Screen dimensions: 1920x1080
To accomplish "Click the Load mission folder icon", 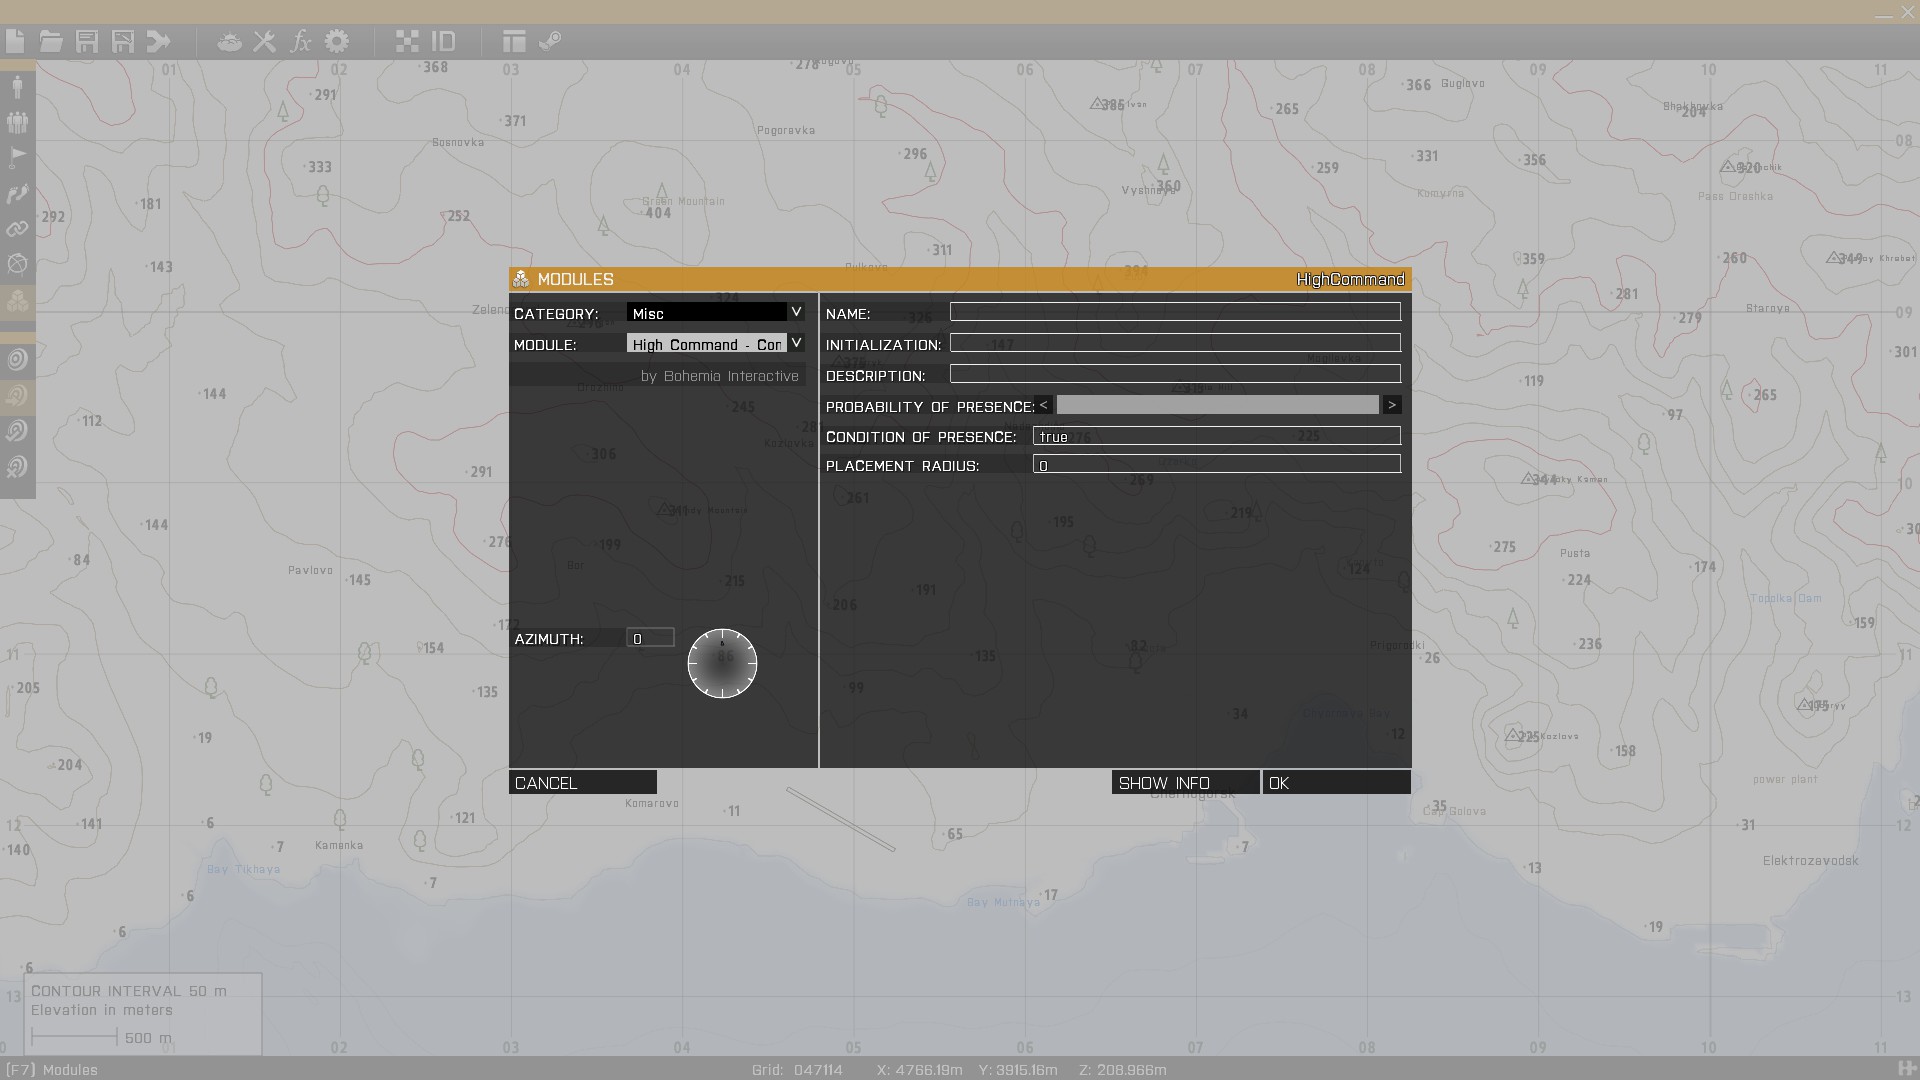I will tap(51, 41).
